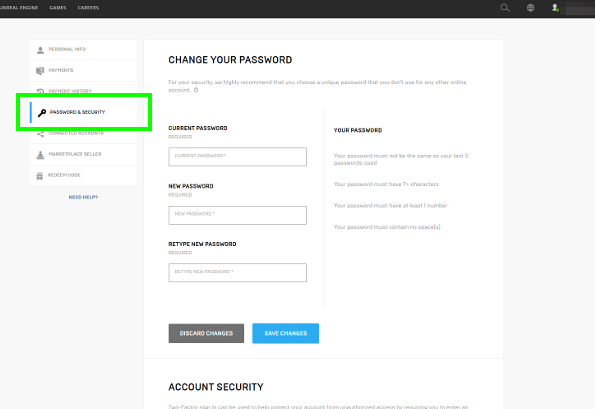Open the user account profile icon
This screenshot has width=595, height=409.
[x=555, y=8]
